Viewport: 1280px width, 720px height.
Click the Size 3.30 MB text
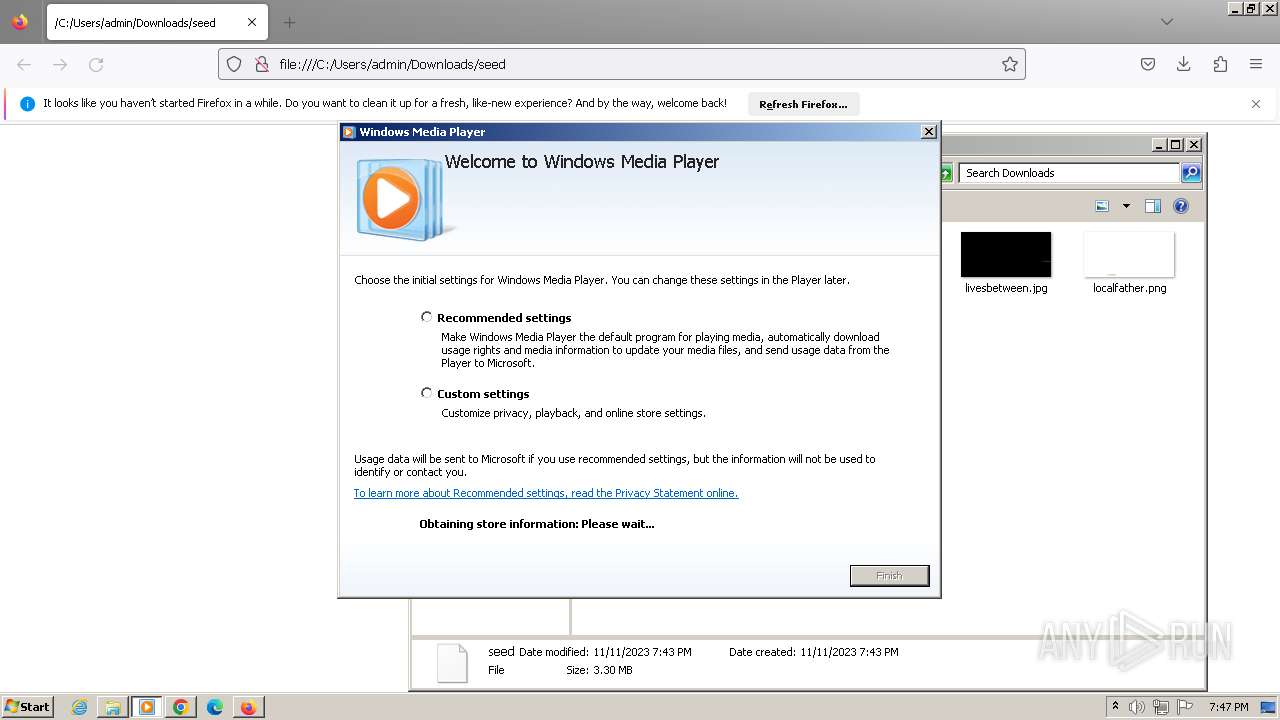pos(599,670)
